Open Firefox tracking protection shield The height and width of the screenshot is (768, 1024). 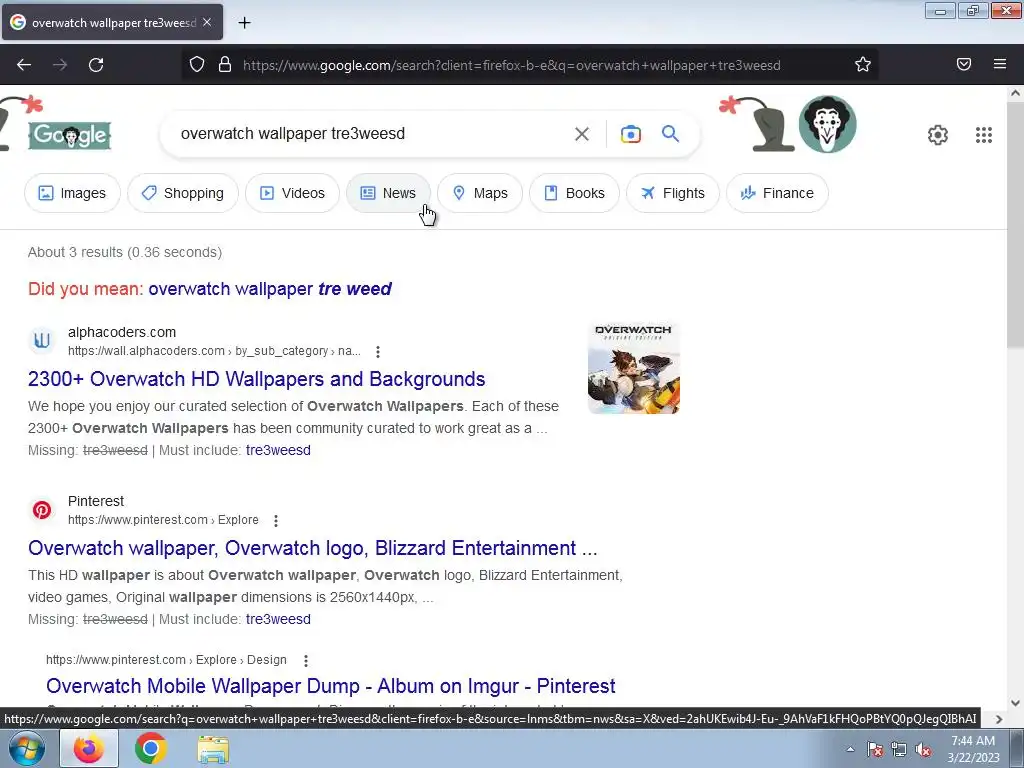197,64
